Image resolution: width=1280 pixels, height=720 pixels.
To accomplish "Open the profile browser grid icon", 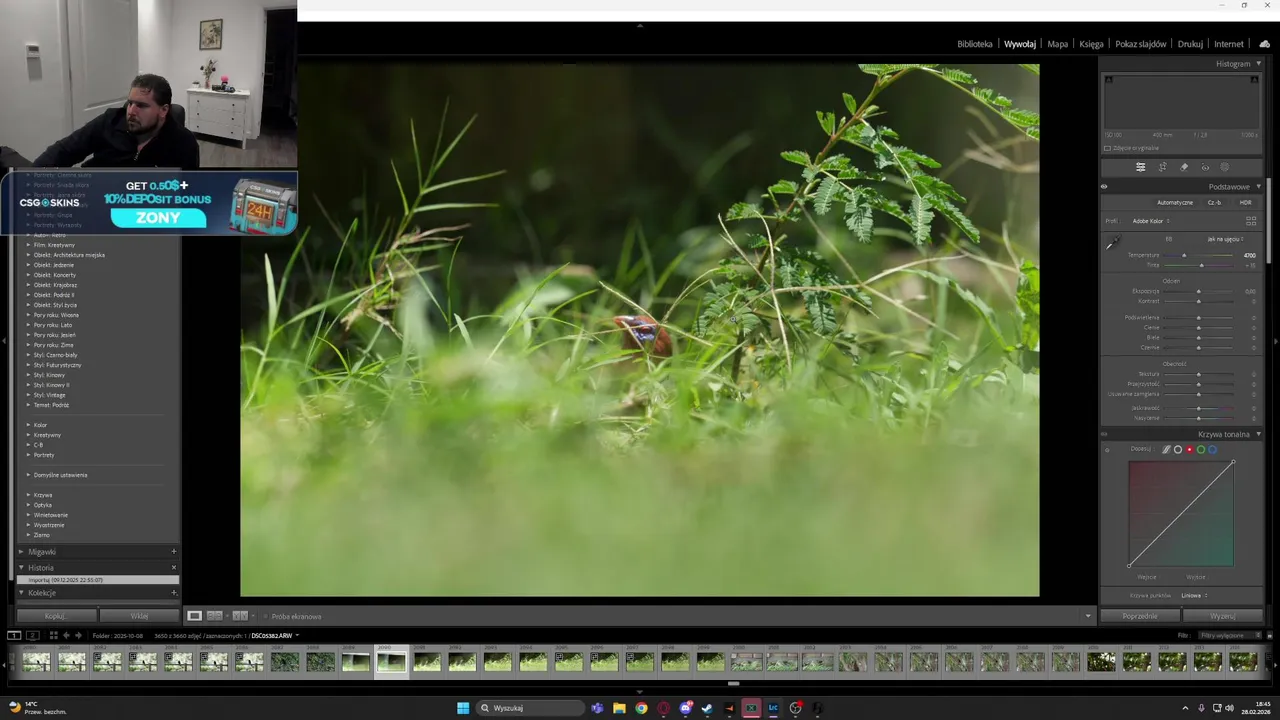I will tap(1250, 221).
